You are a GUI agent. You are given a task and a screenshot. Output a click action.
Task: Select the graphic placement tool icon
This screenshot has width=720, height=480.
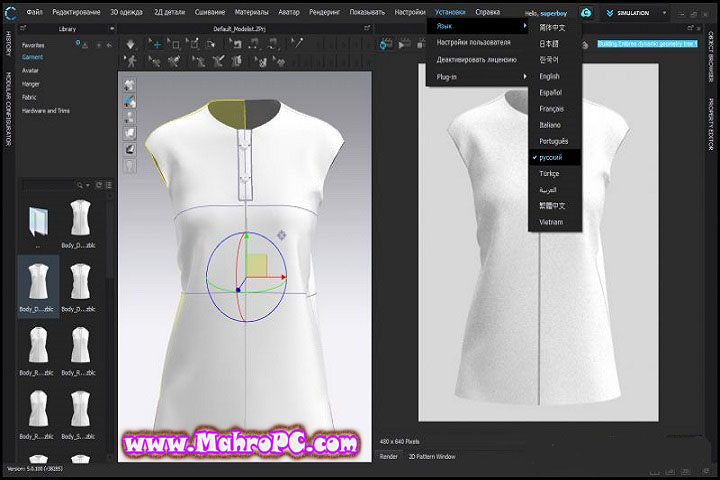click(x=279, y=61)
